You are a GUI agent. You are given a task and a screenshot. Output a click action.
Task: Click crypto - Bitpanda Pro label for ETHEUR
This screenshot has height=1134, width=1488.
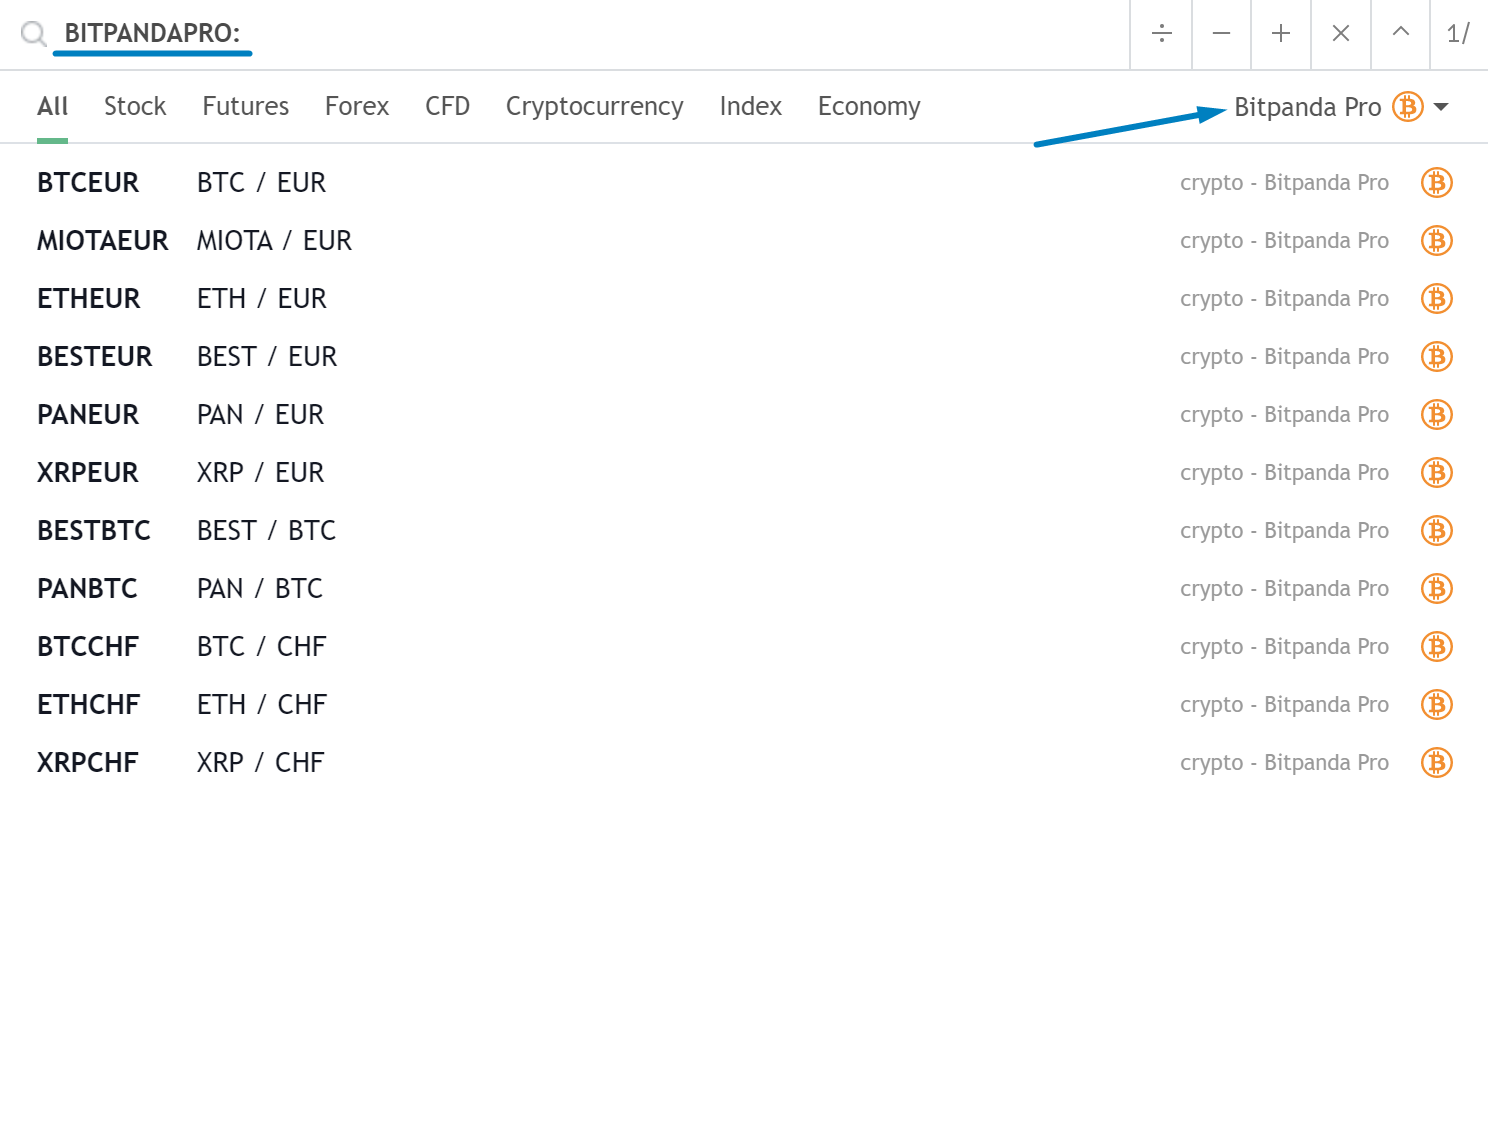coord(1284,299)
